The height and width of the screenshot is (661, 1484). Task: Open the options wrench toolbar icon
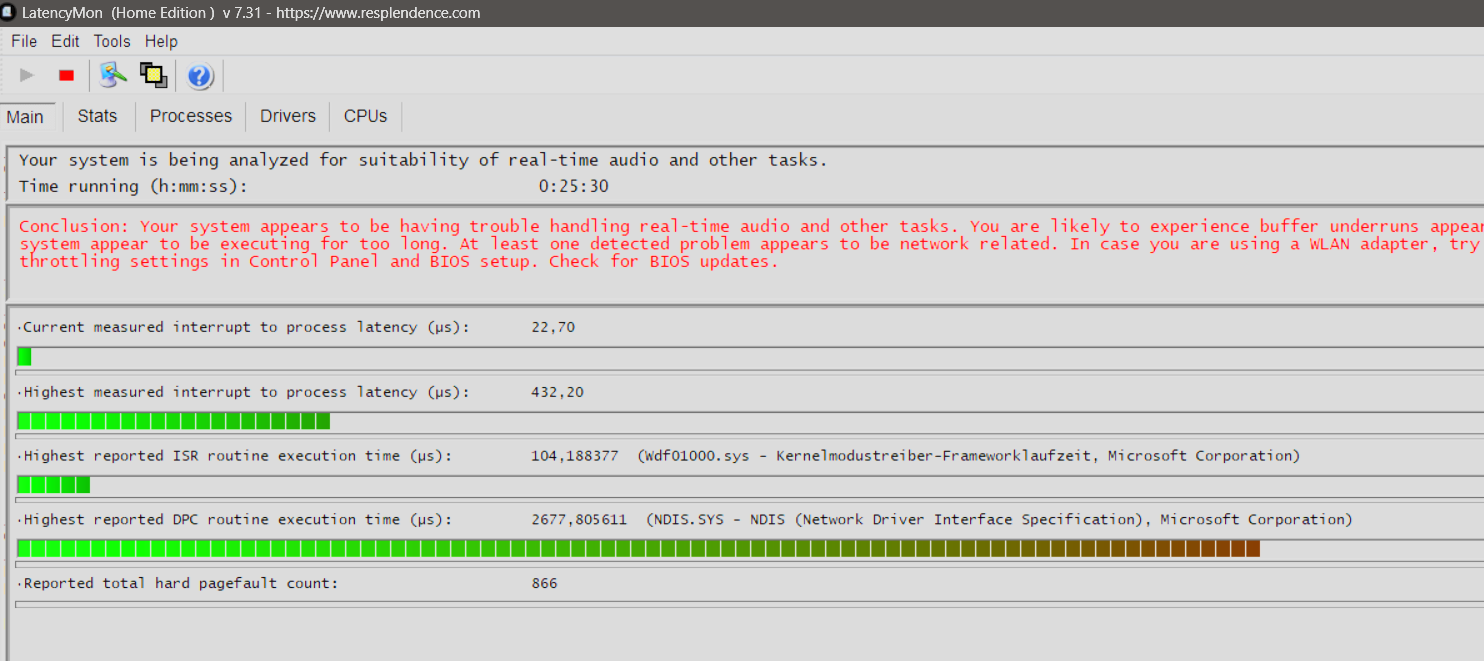pyautogui.click(x=113, y=75)
